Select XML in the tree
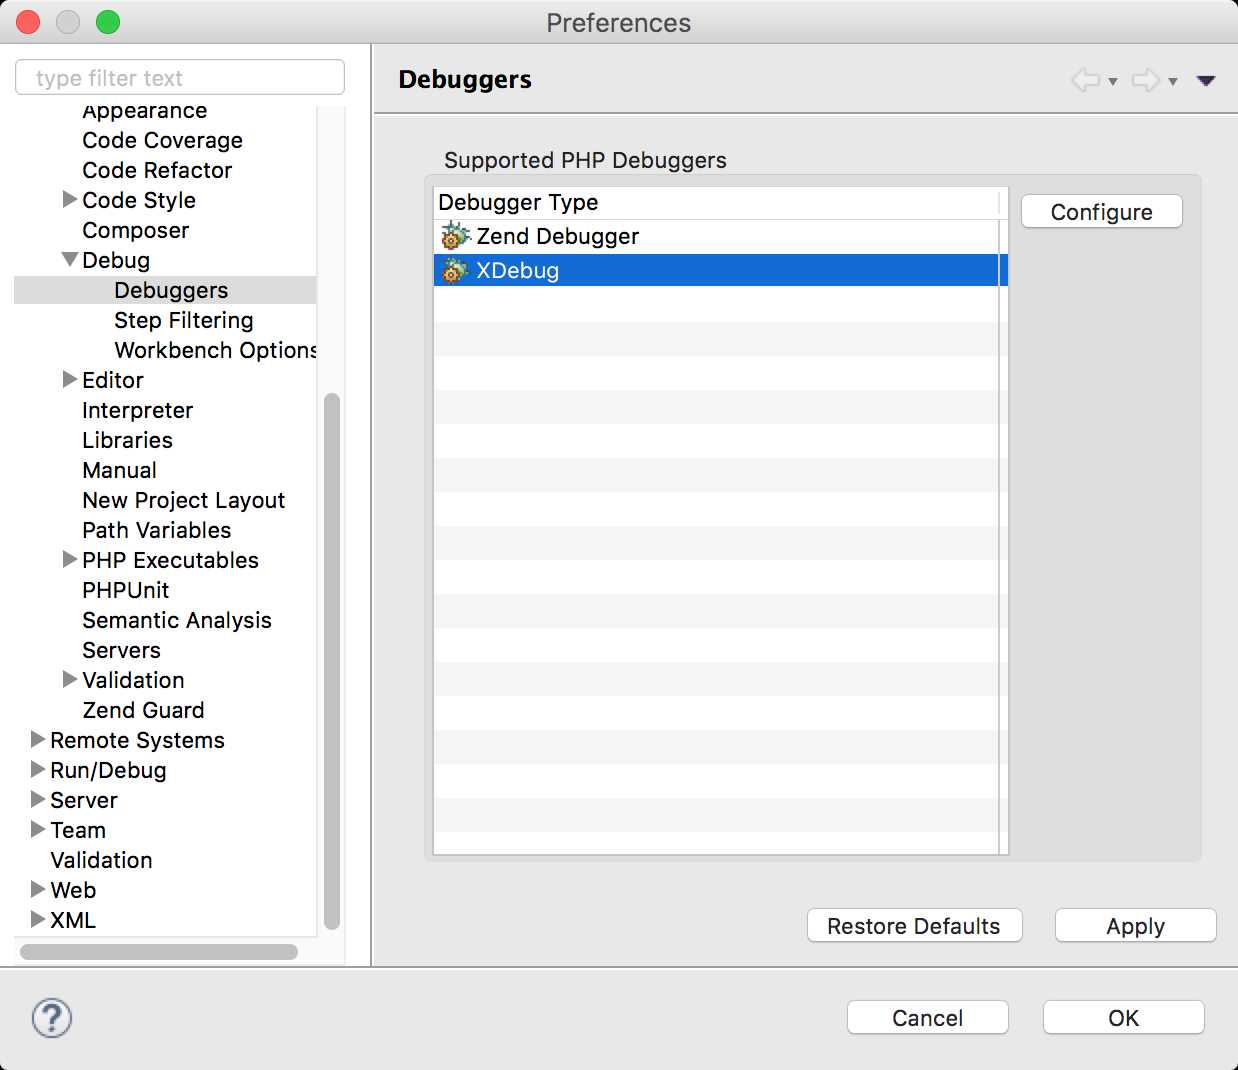 (x=73, y=920)
